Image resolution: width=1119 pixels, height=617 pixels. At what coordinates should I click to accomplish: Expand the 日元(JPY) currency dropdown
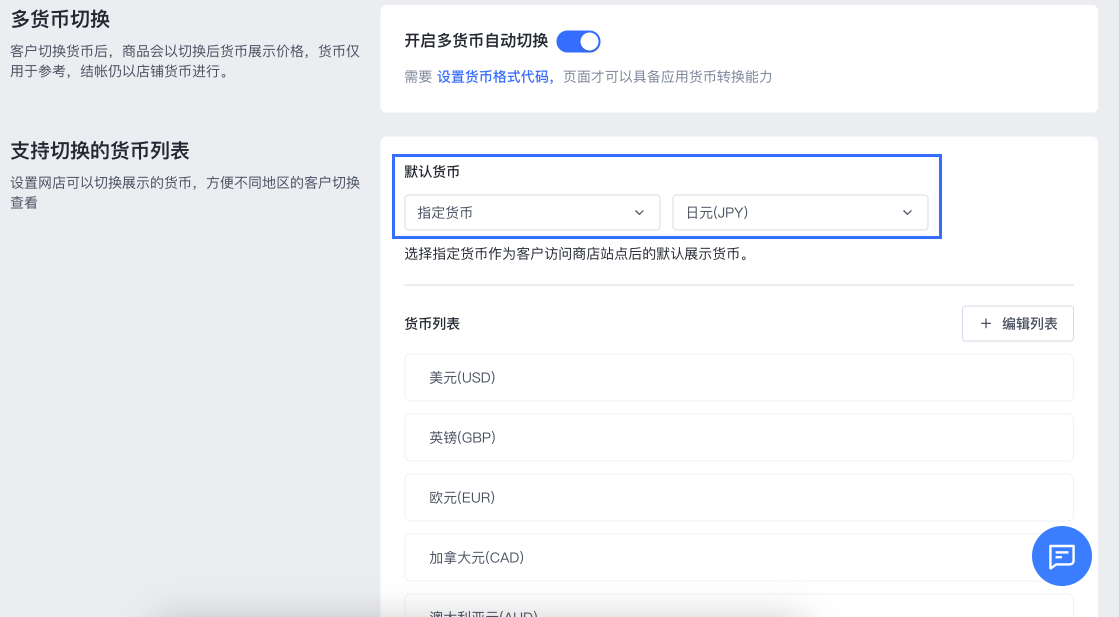pos(799,213)
